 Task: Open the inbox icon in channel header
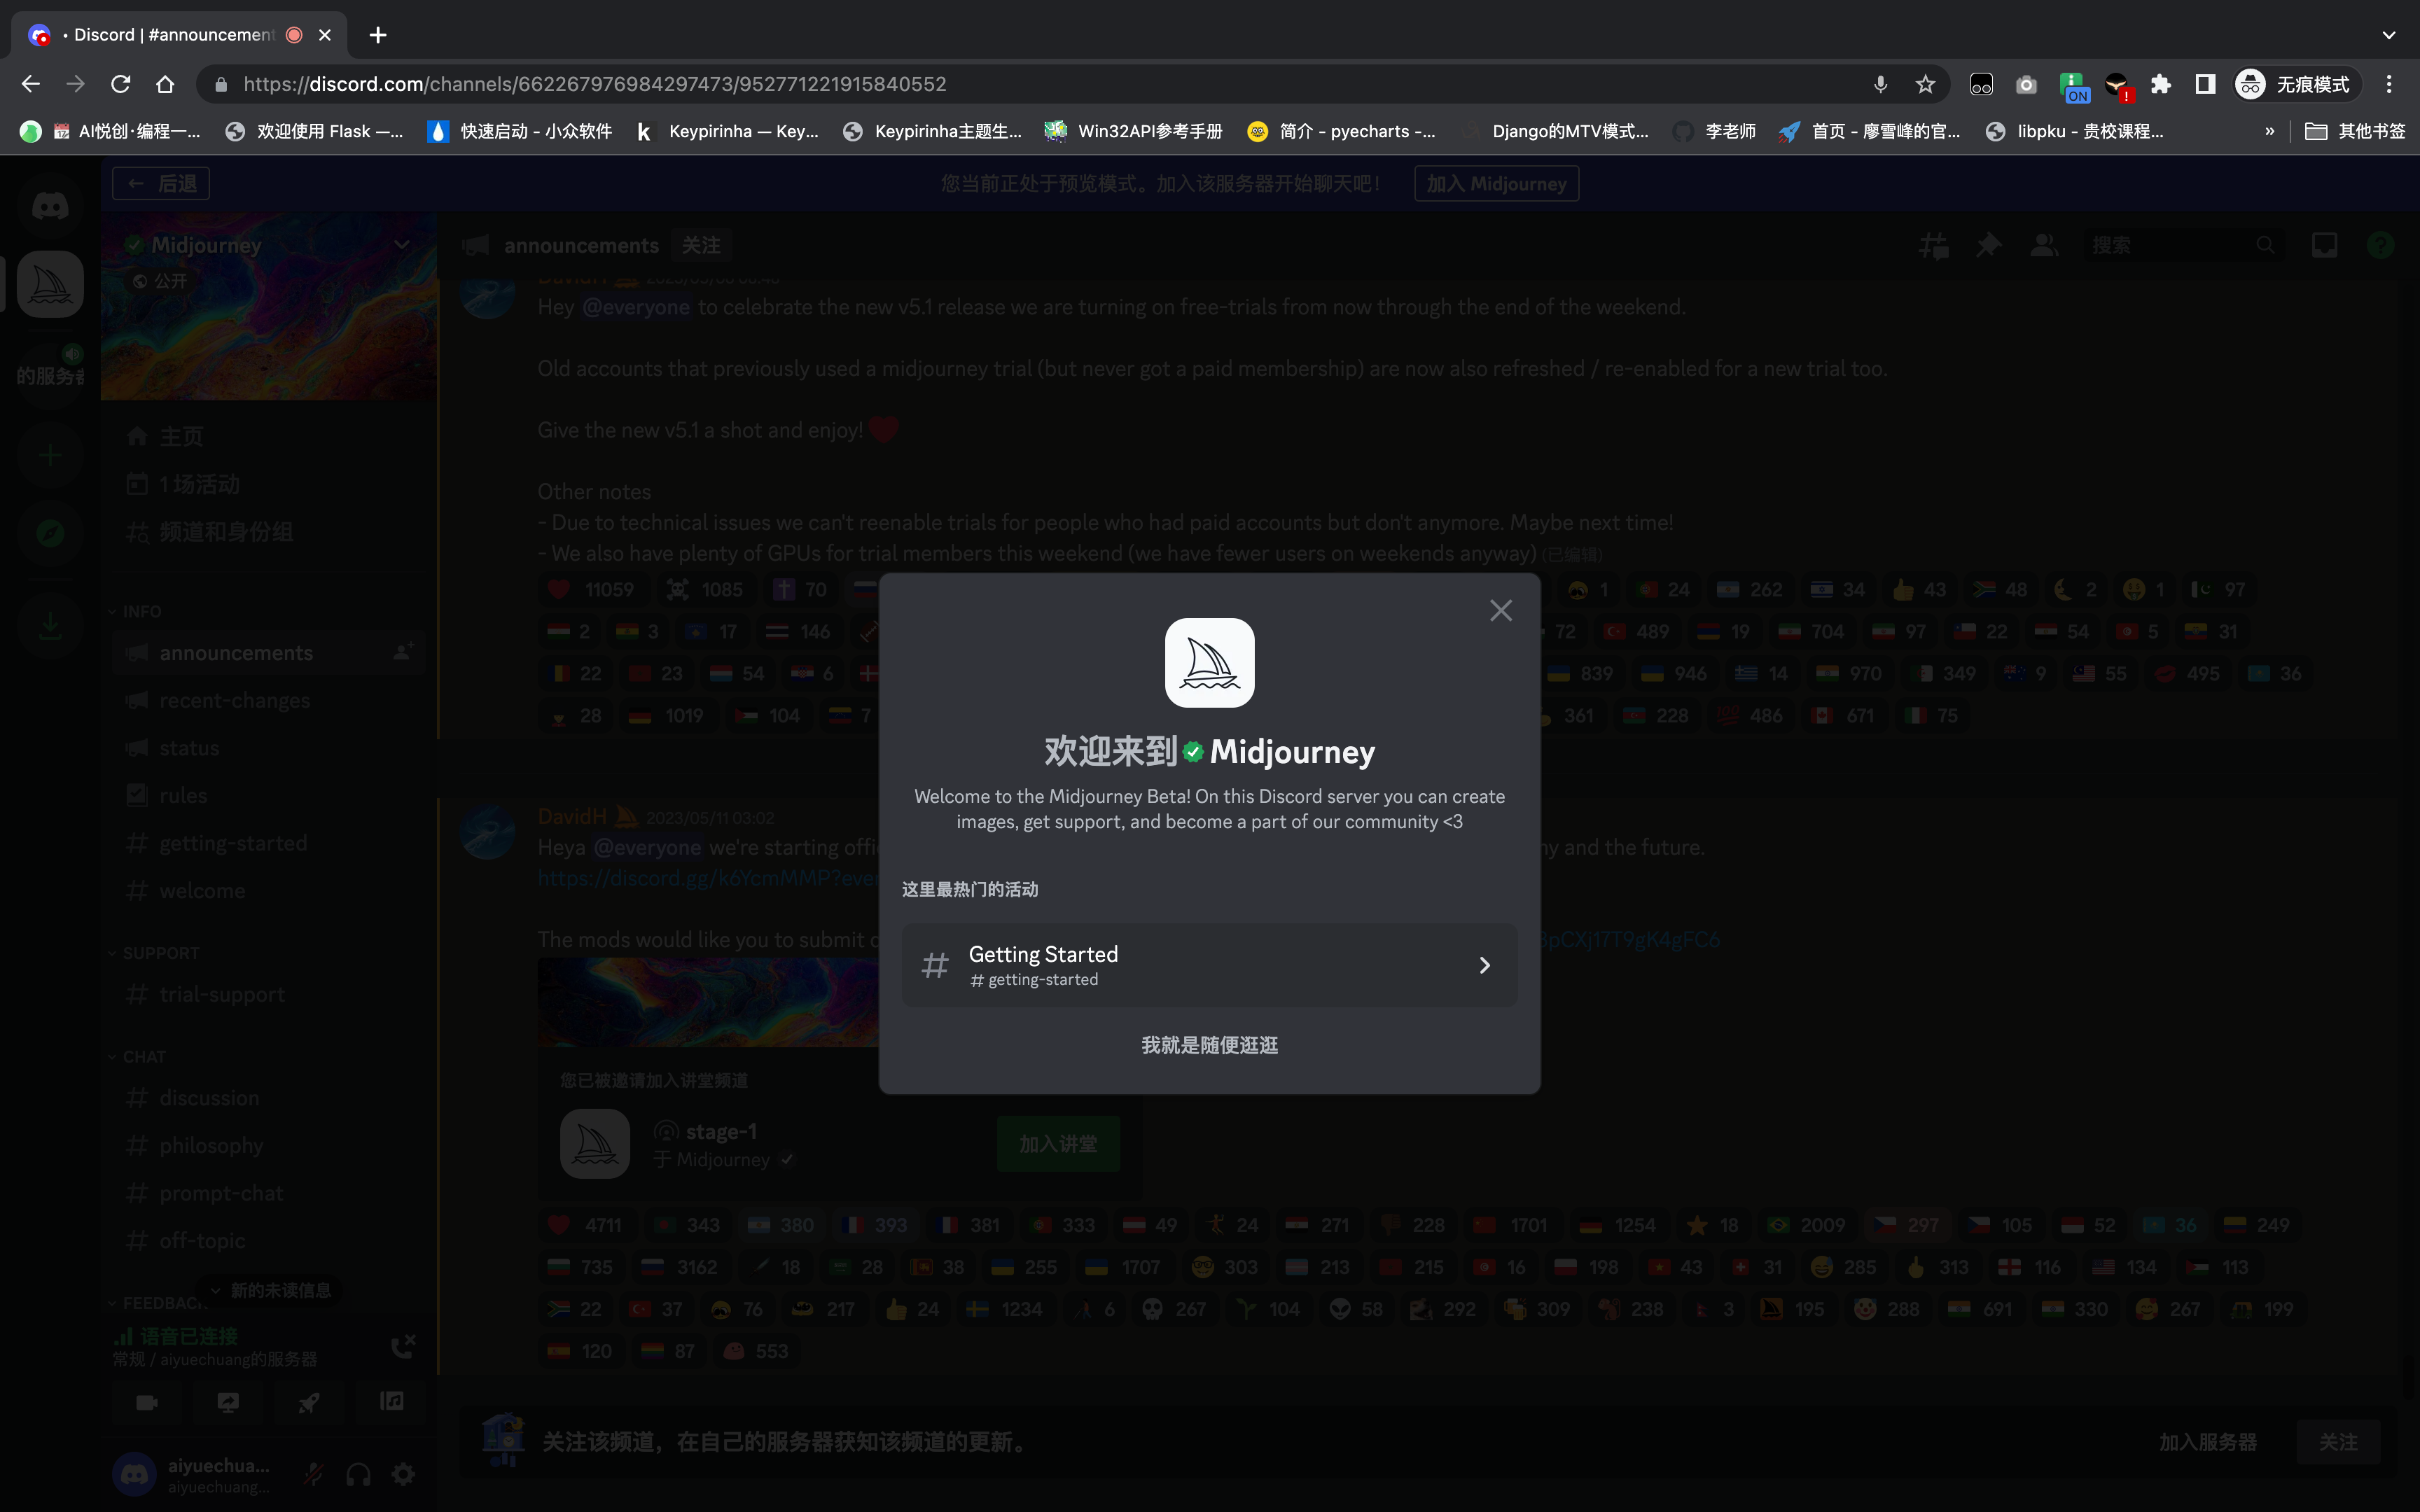[2325, 245]
